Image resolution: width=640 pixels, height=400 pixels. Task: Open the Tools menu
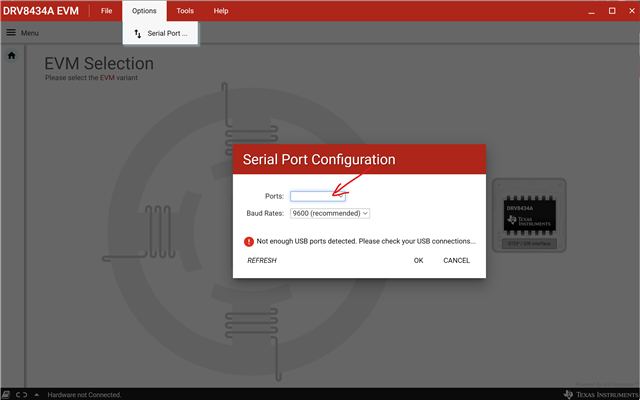(185, 11)
